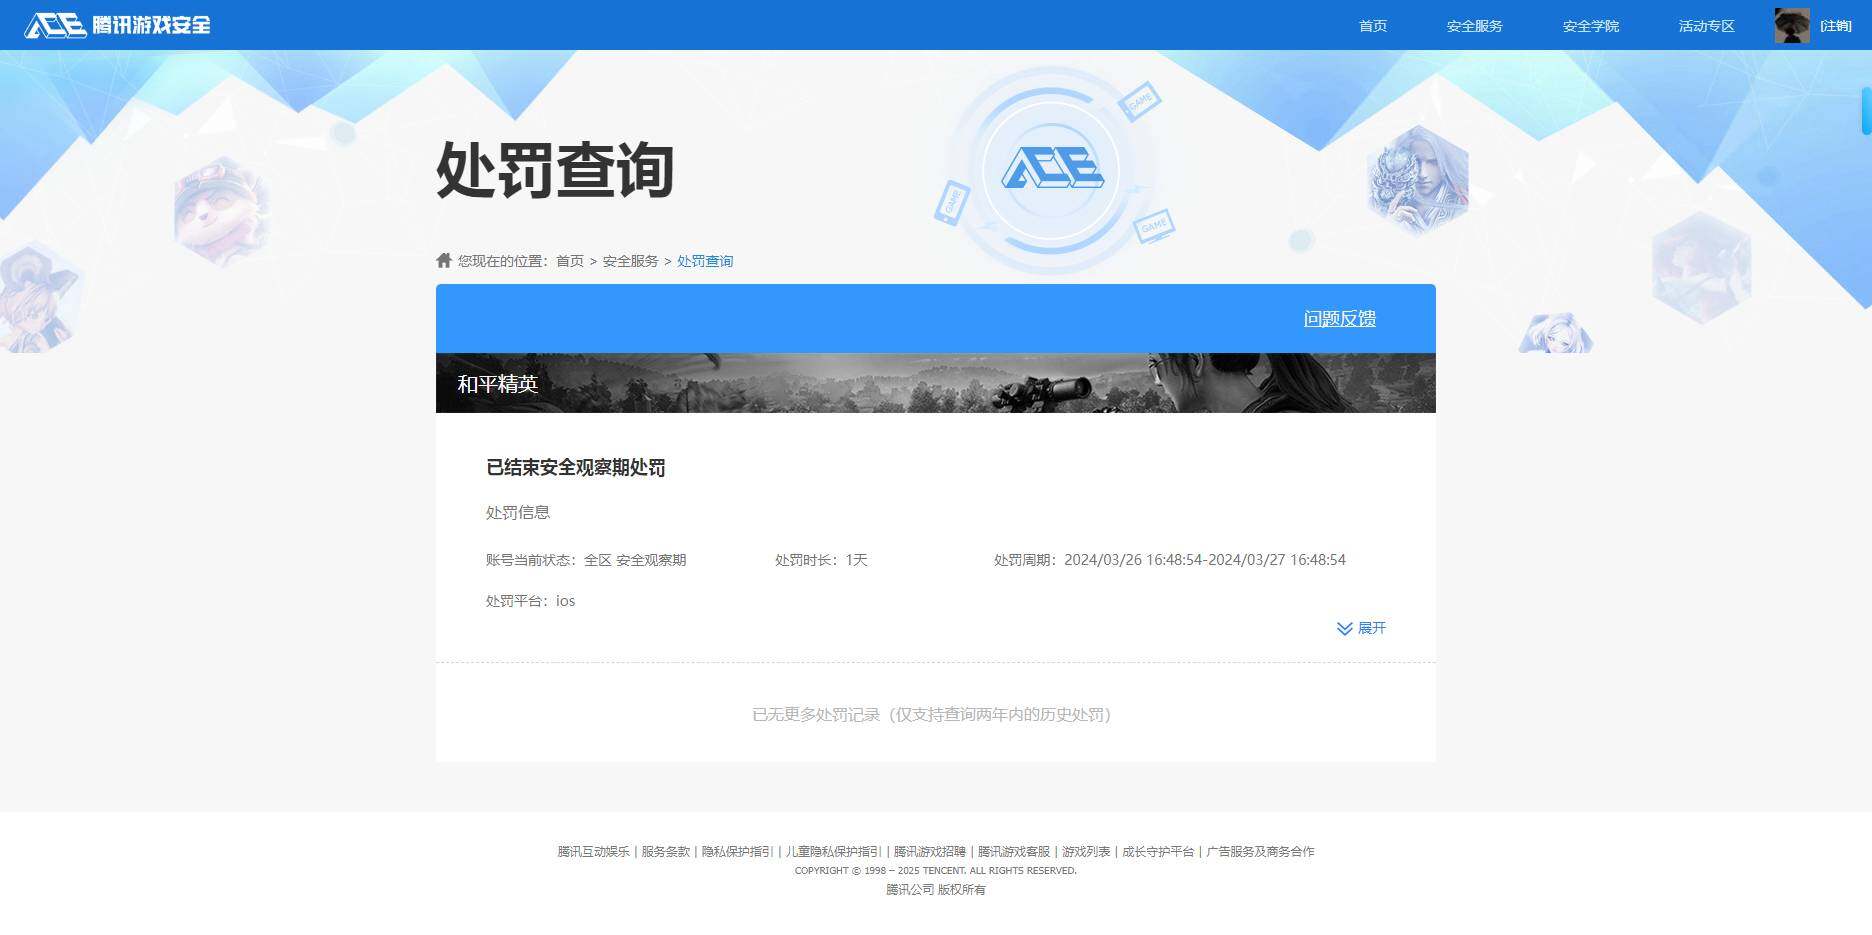Open the 腾讯互动娱乐 footer link
The width and height of the screenshot is (1872, 935).
click(x=594, y=852)
